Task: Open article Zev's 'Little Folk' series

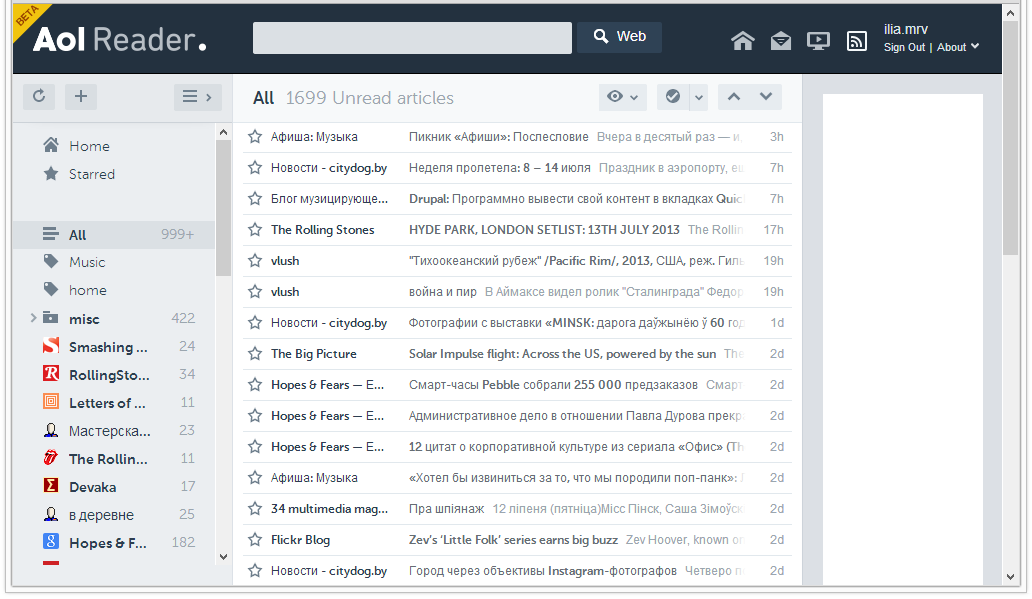Action: [513, 540]
